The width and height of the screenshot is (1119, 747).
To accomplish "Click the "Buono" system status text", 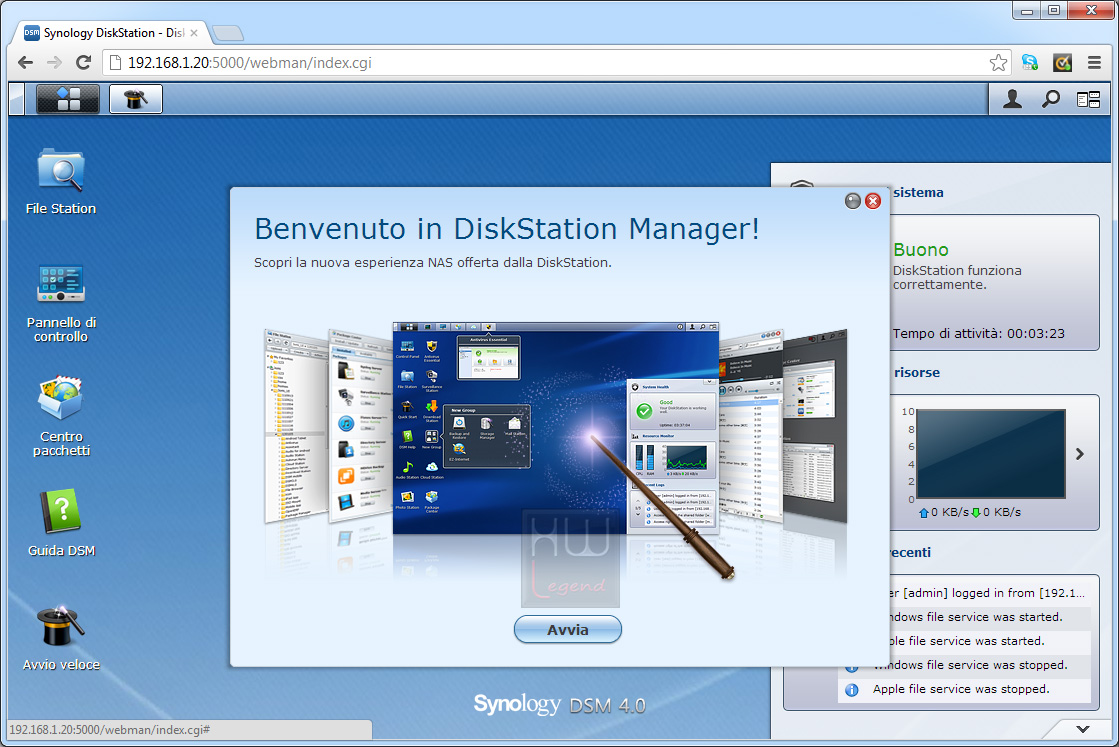I will pos(921,250).
